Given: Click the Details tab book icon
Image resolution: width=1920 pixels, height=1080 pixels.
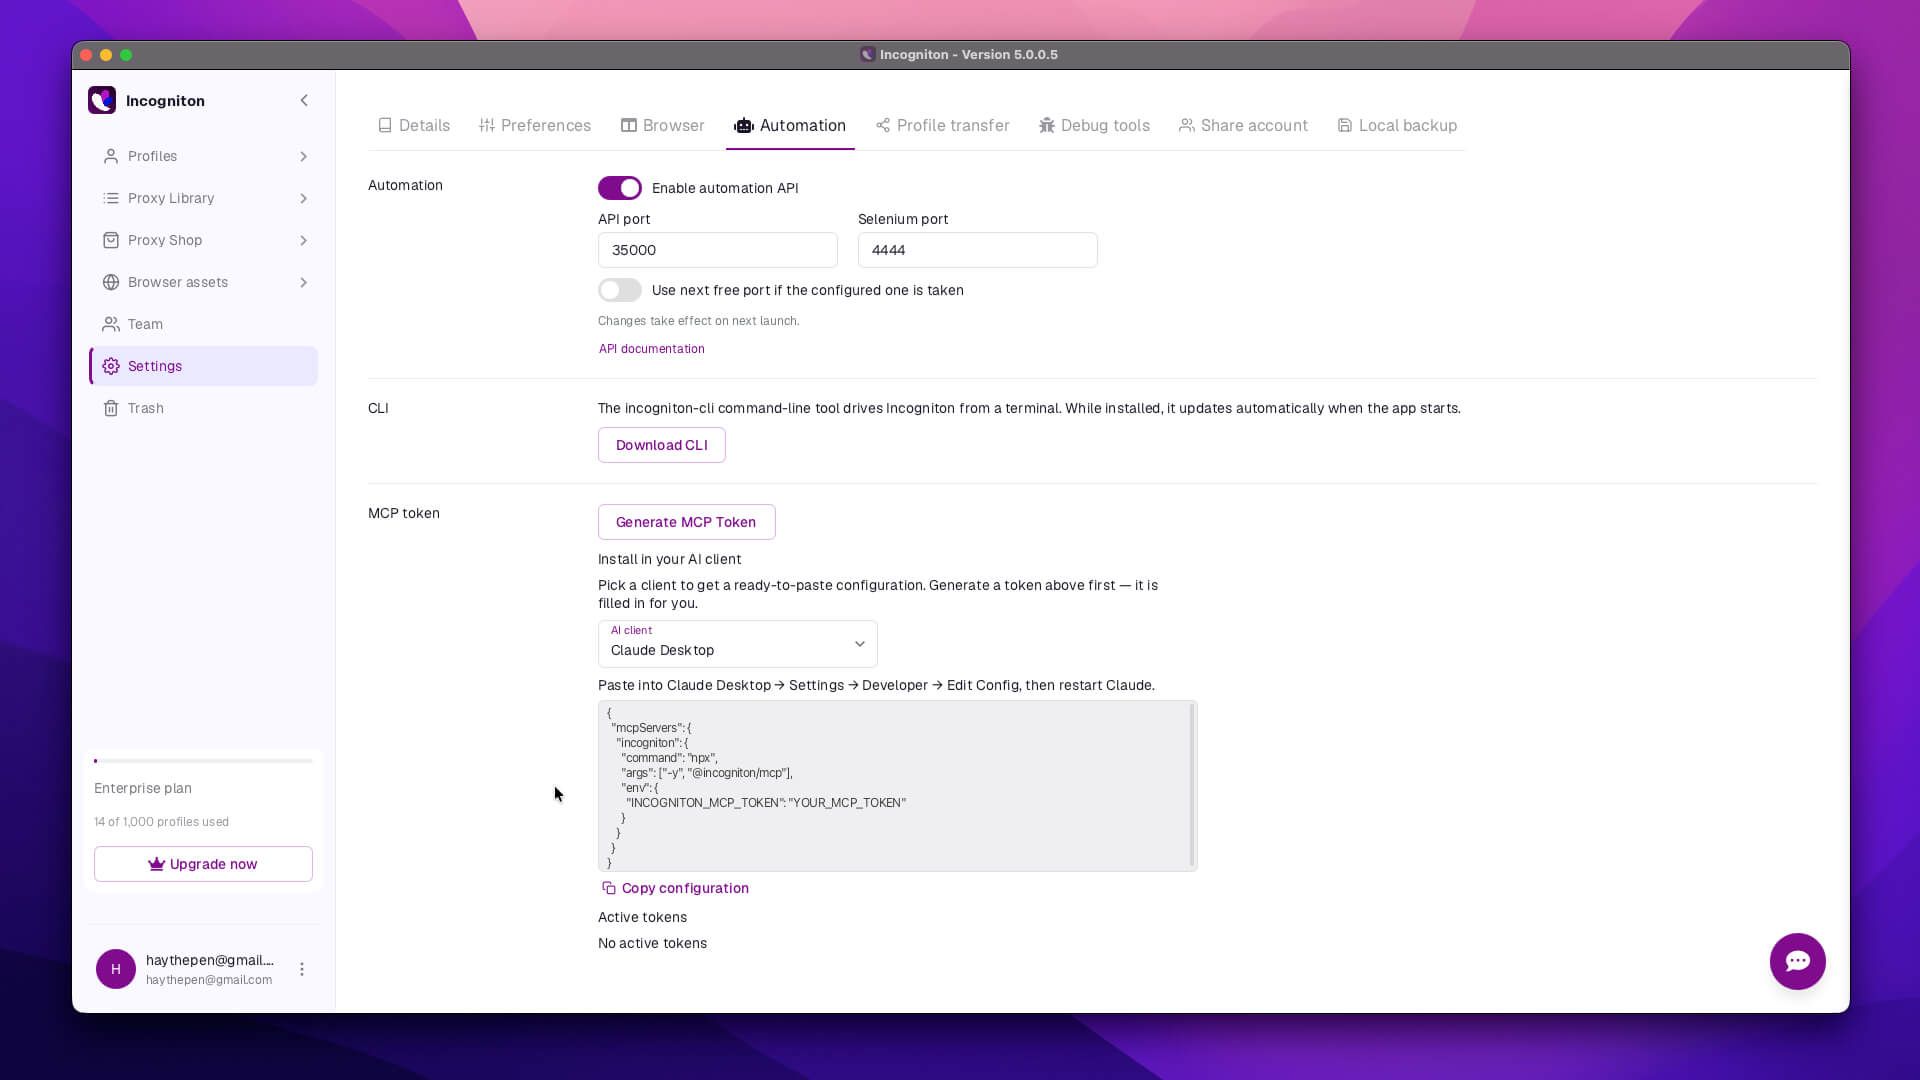Looking at the screenshot, I should coord(385,125).
